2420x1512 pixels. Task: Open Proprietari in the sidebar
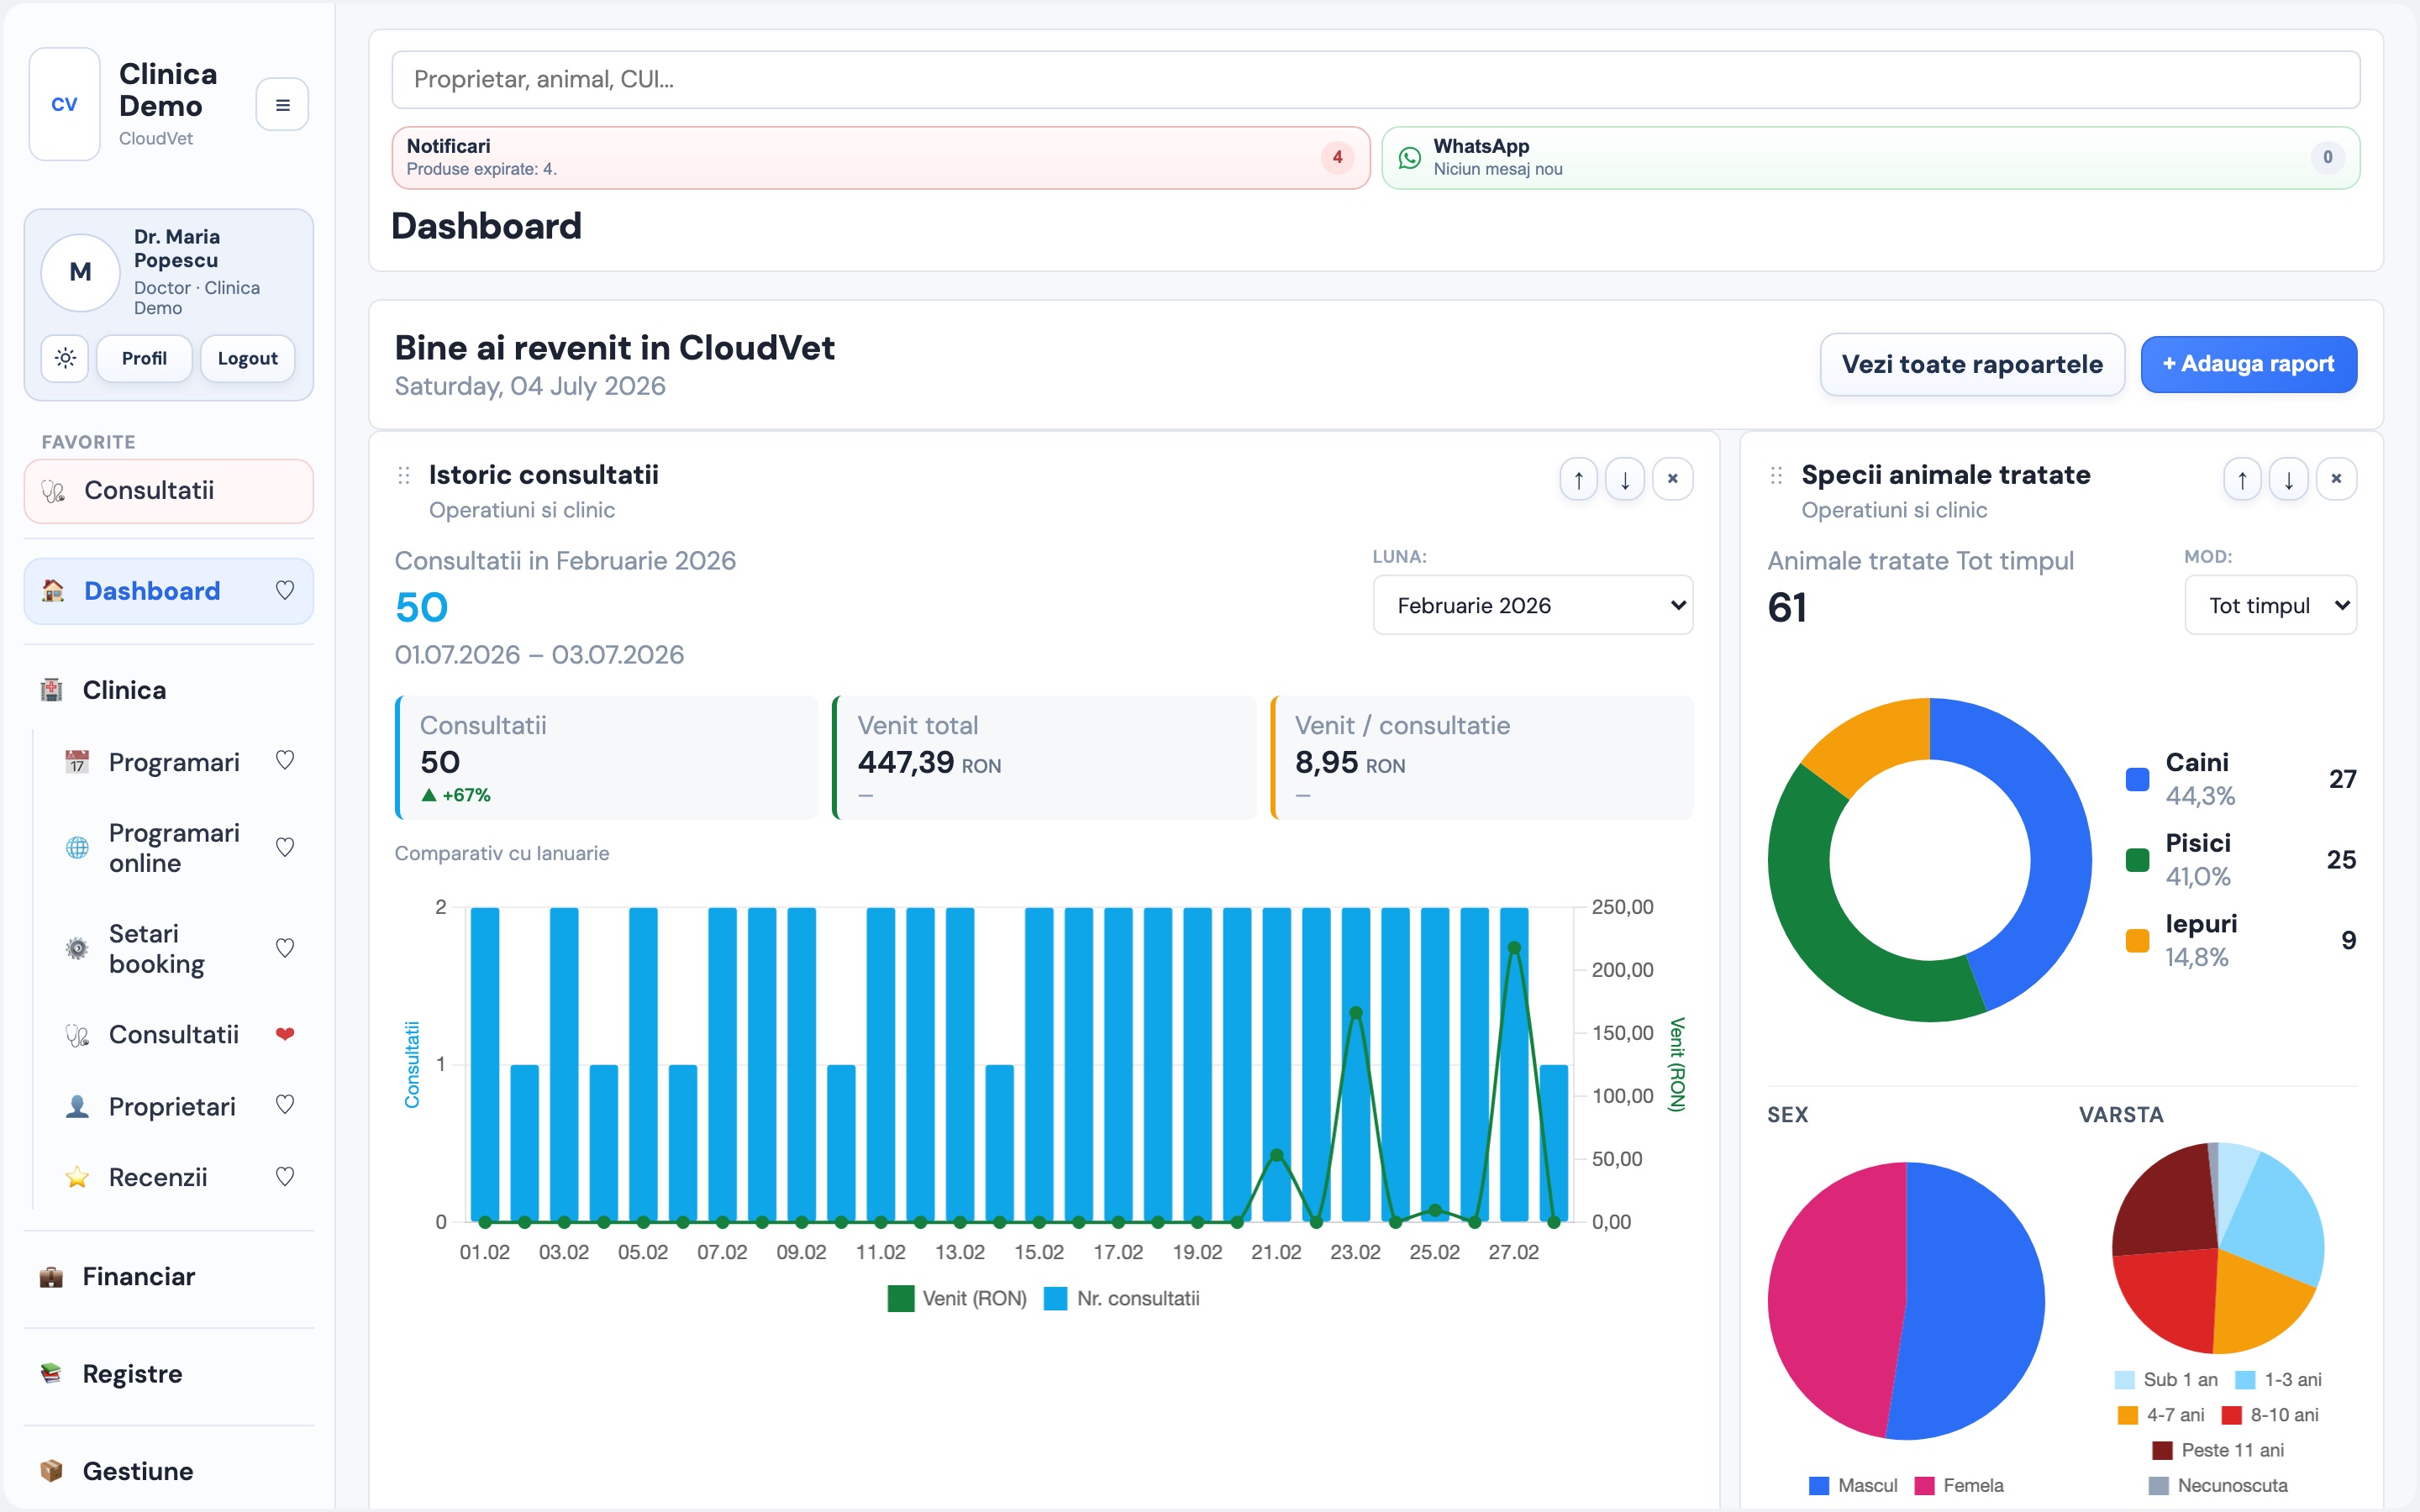(172, 1106)
